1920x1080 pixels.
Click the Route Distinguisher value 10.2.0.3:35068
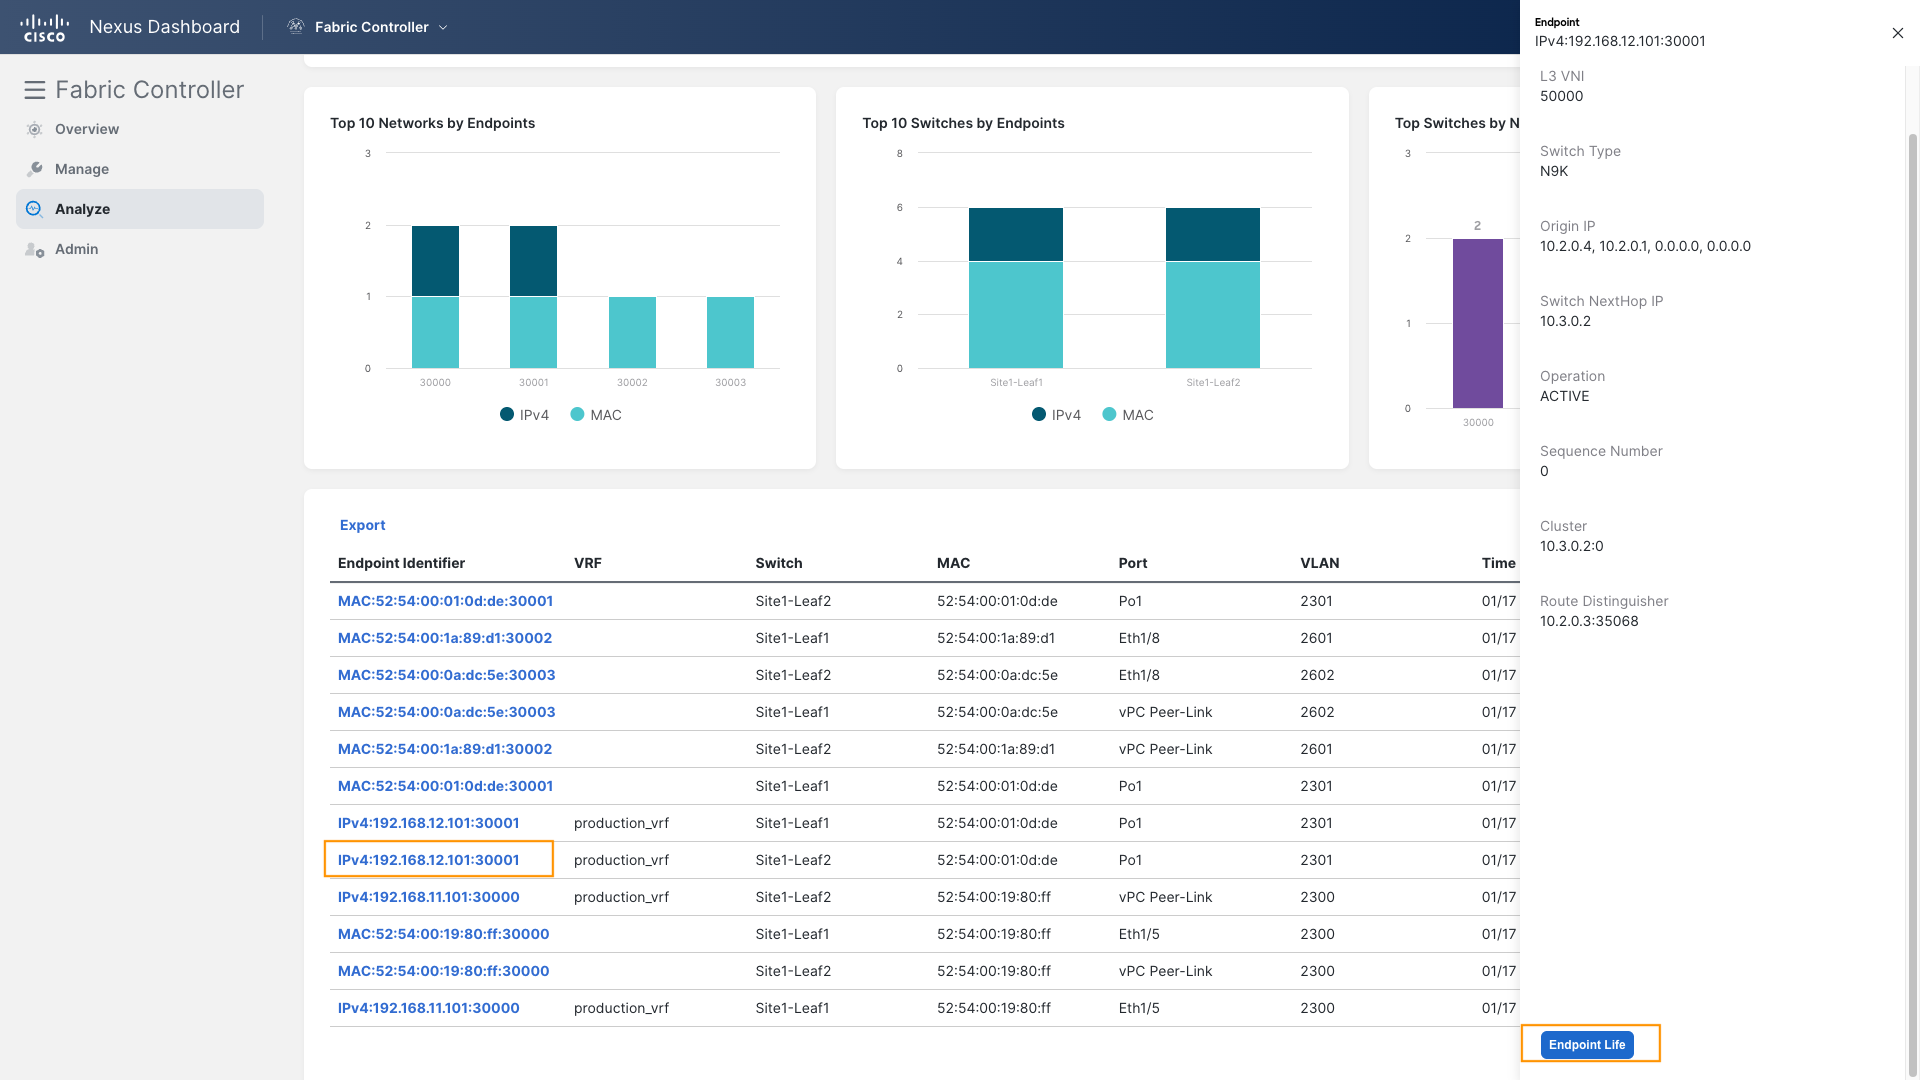coord(1589,621)
